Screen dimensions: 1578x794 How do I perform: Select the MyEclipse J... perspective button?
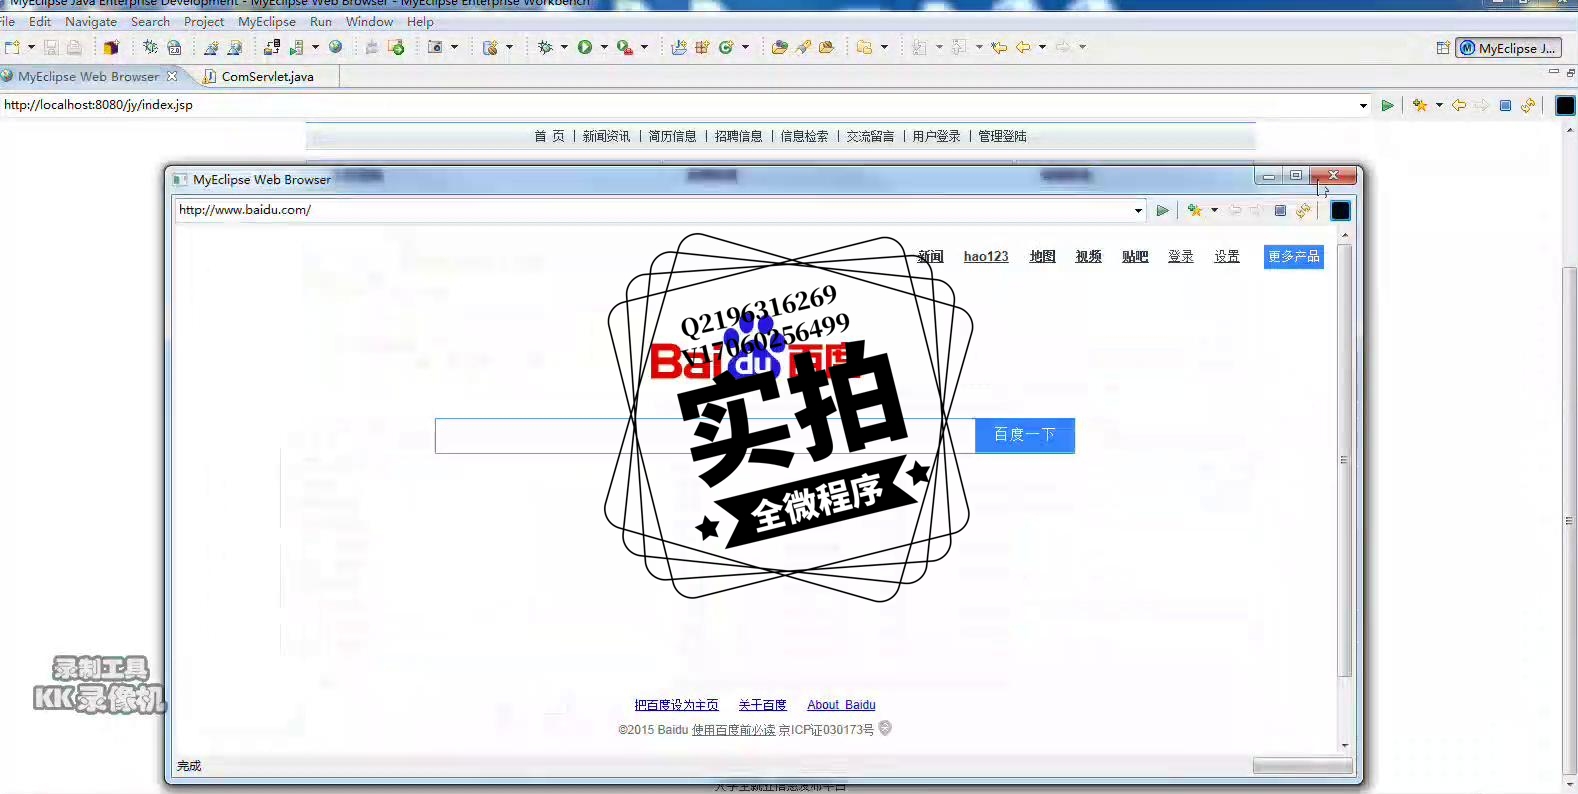coord(1508,48)
